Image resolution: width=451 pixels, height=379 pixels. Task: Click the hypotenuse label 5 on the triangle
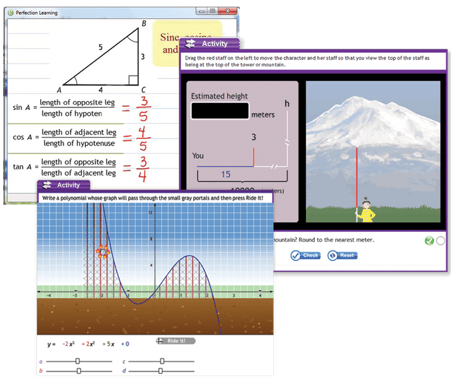(100, 47)
